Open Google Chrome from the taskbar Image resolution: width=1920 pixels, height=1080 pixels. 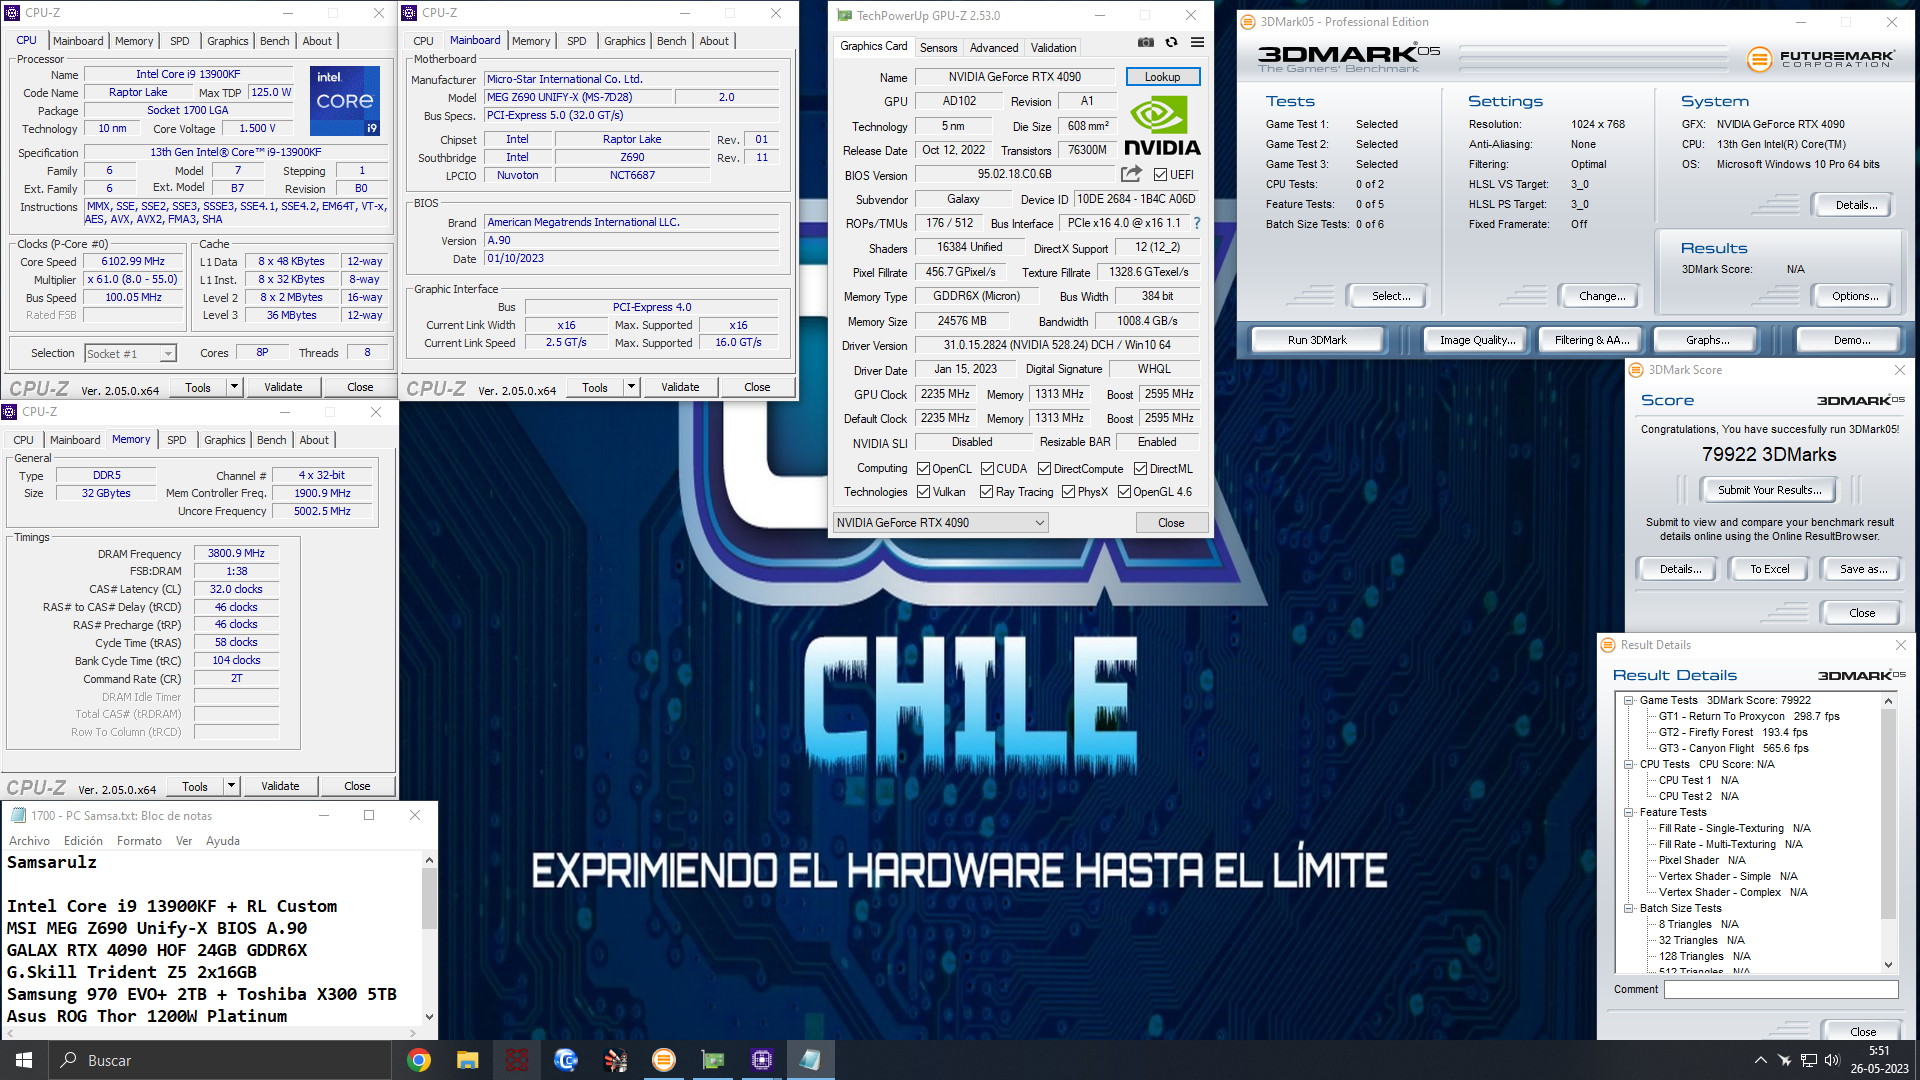pyautogui.click(x=419, y=1060)
